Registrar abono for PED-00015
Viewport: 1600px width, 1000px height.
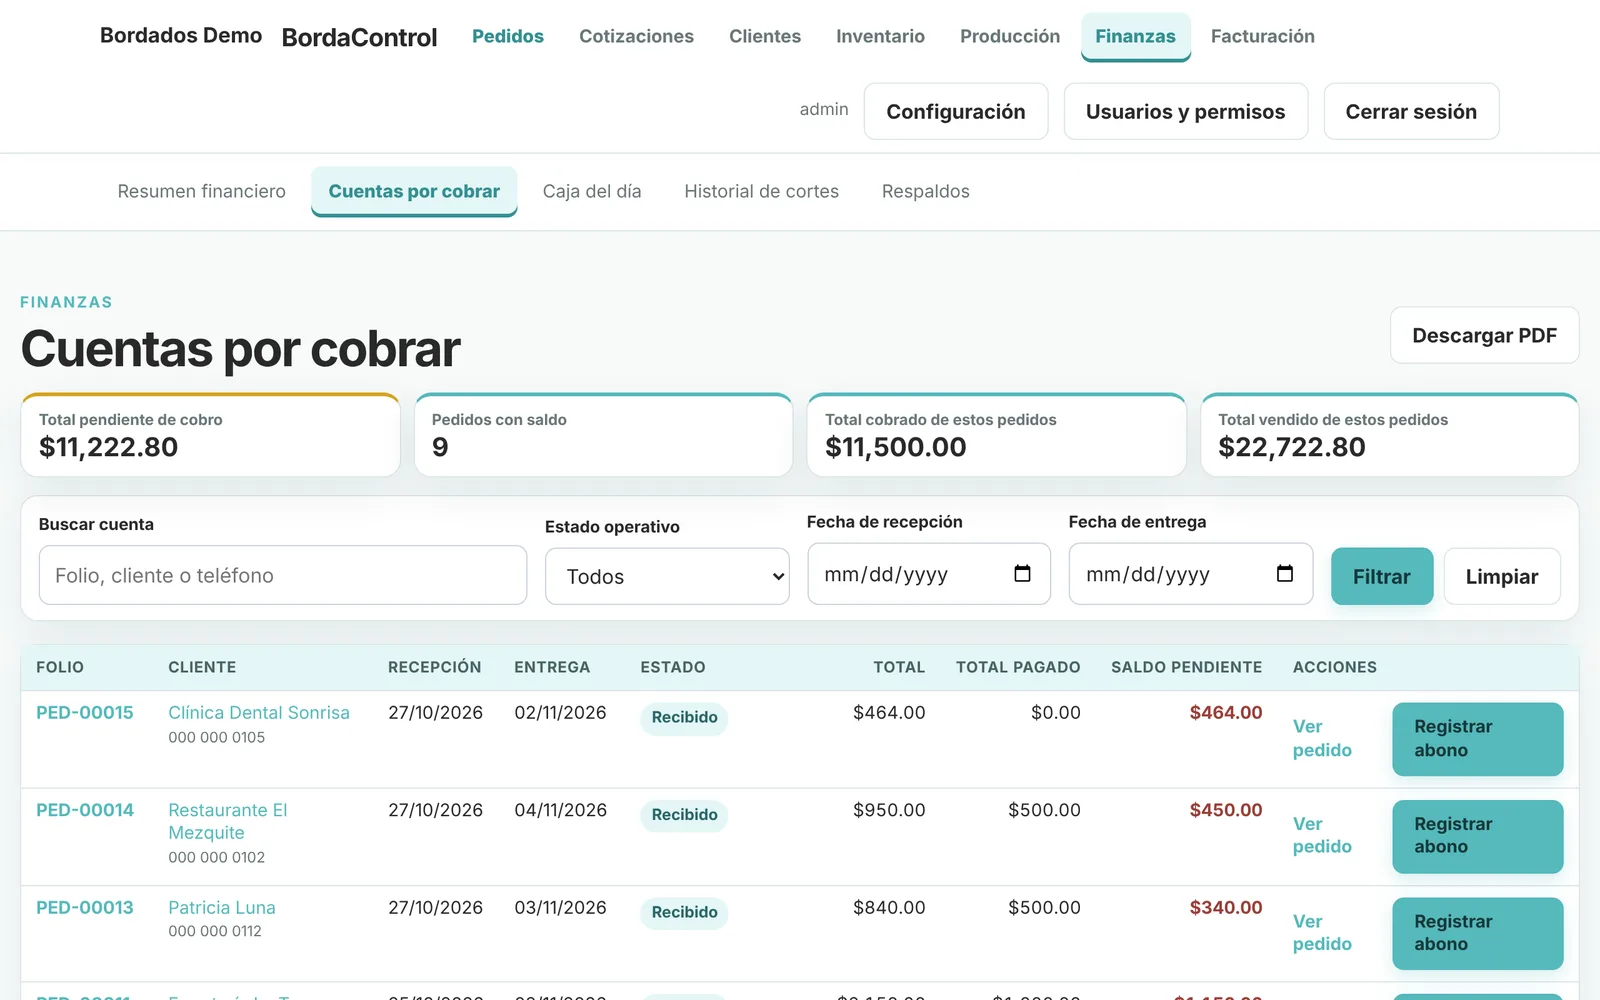point(1477,739)
